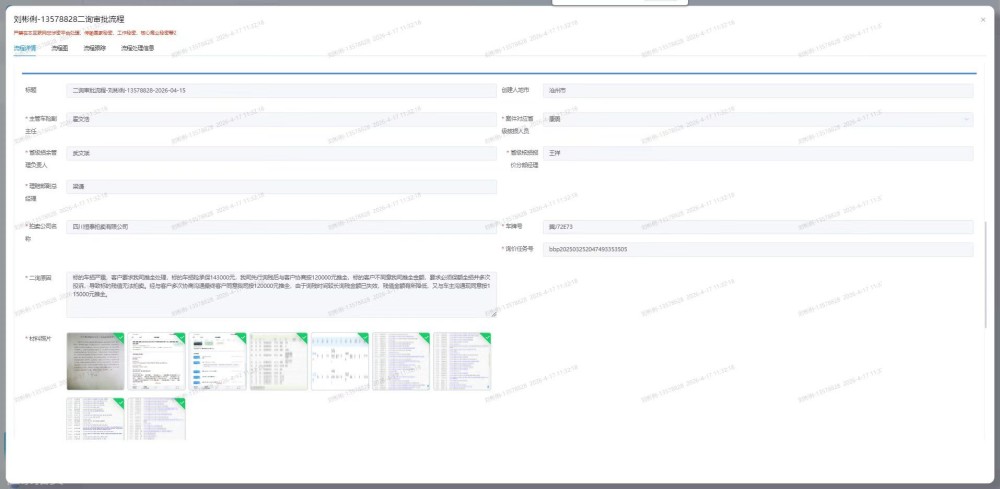The height and width of the screenshot is (489, 1000).
Task: Open the 流程处理信息 tab
Action: 138,48
